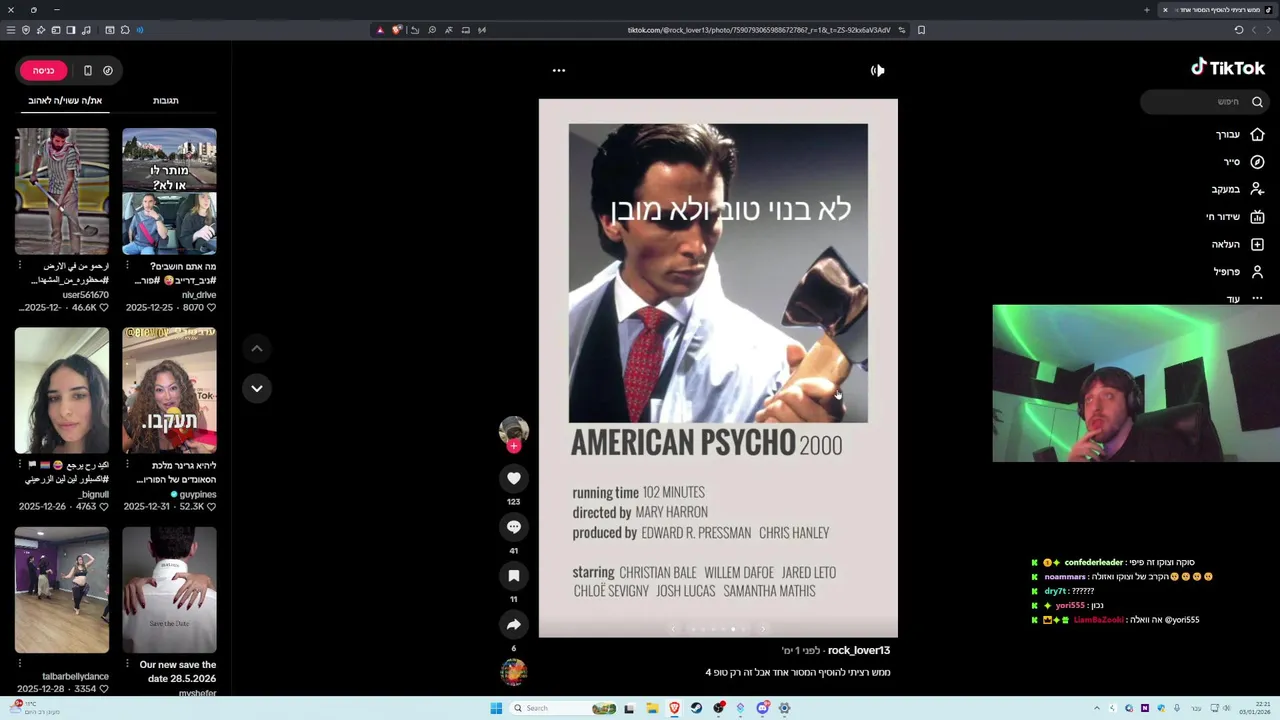Open Brave browser from taskbar

pos(674,708)
